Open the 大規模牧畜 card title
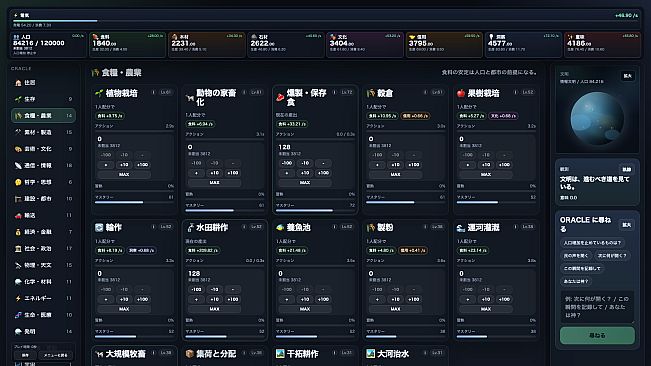 pos(125,354)
